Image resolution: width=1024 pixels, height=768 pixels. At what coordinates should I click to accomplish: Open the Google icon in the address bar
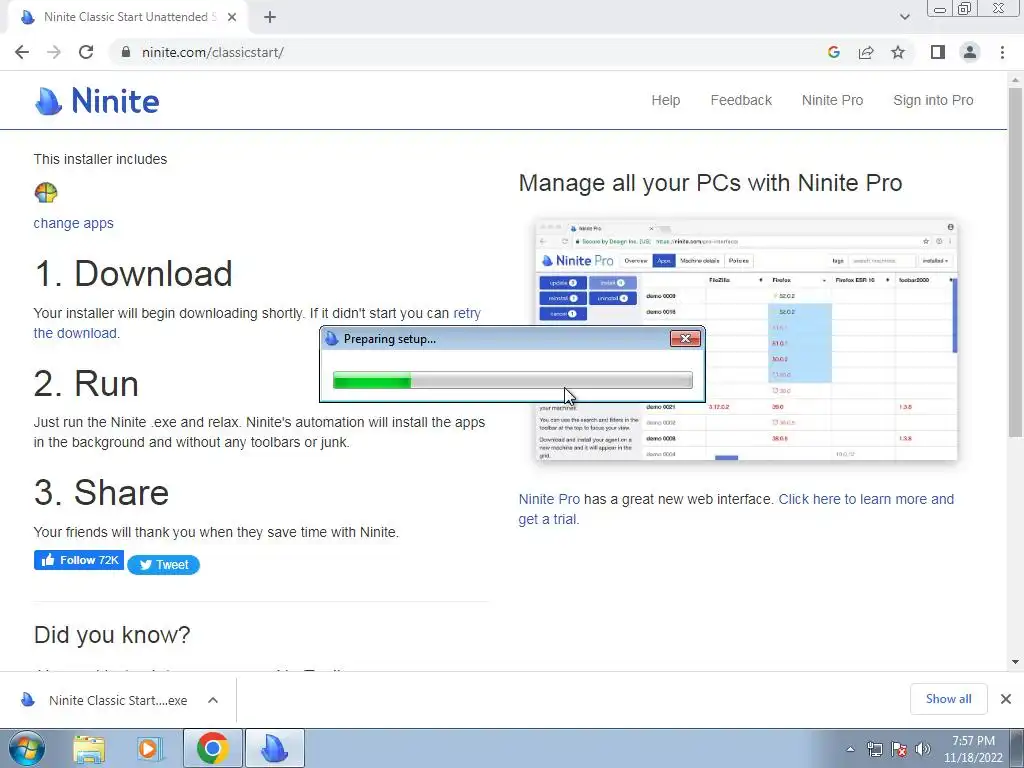click(833, 52)
